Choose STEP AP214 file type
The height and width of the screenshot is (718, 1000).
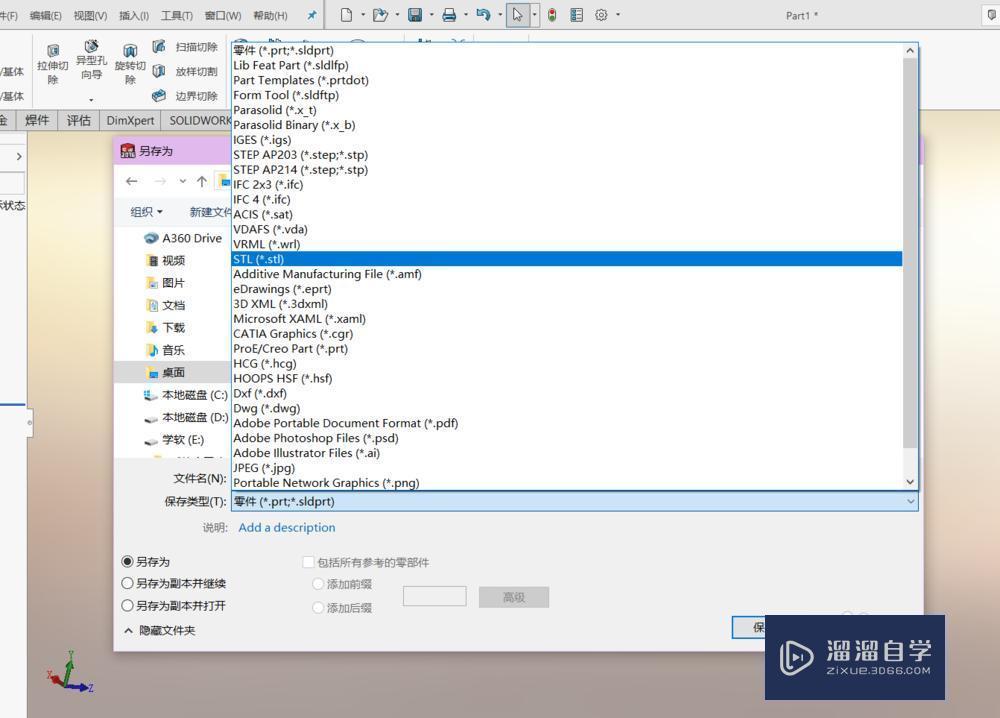click(566, 170)
